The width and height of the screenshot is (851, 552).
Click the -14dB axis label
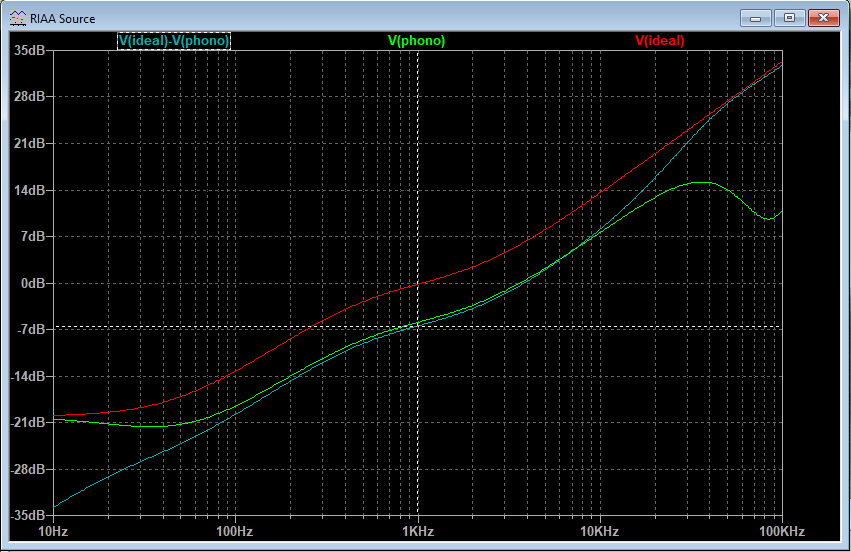[x=28, y=376]
